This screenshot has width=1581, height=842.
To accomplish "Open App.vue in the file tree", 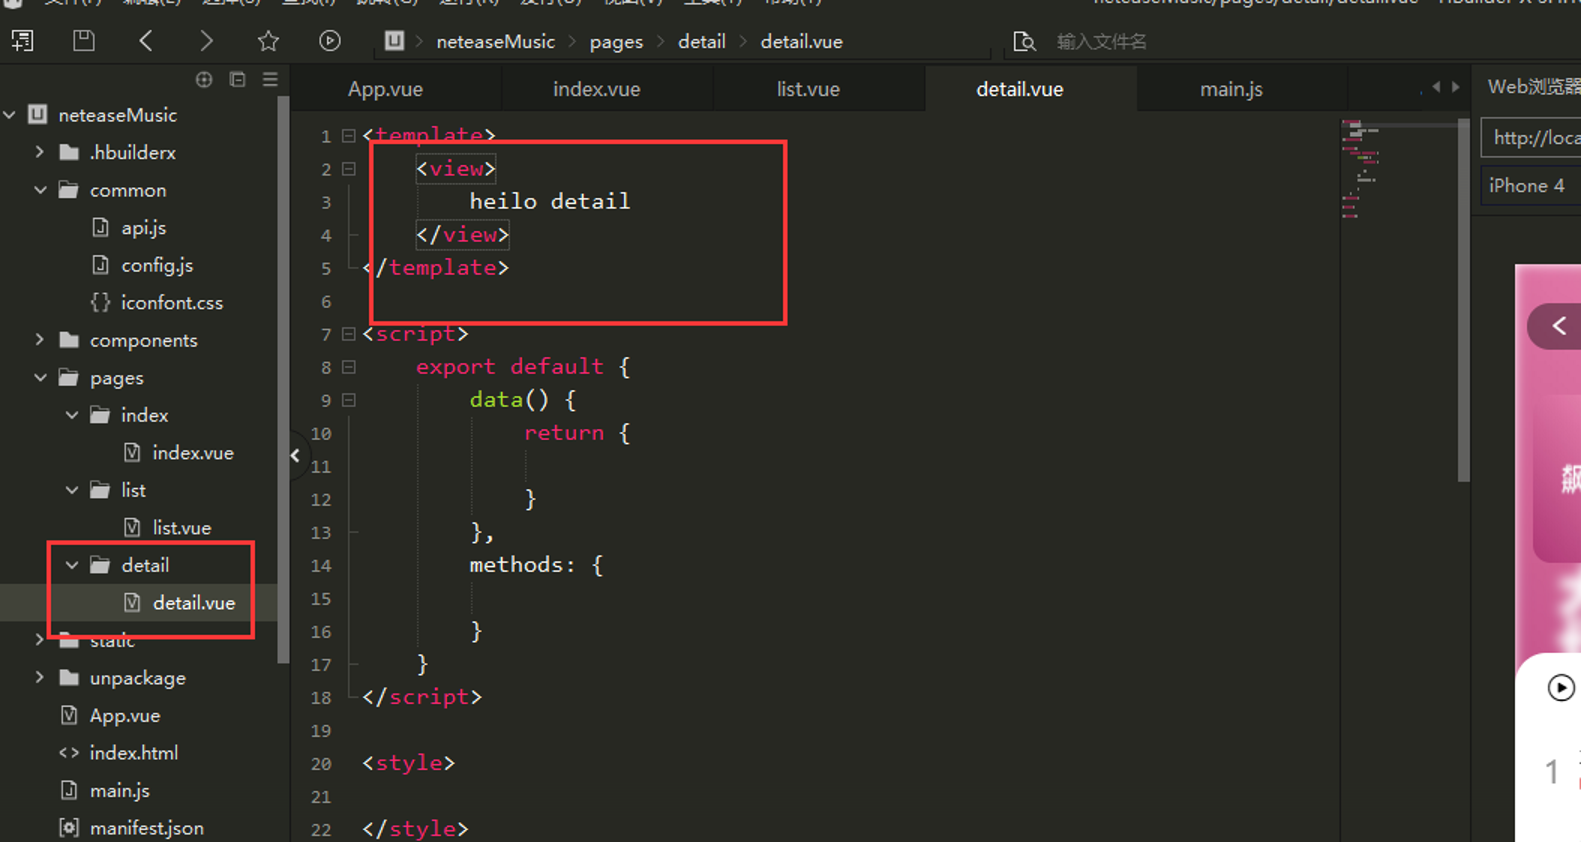I will 125,716.
